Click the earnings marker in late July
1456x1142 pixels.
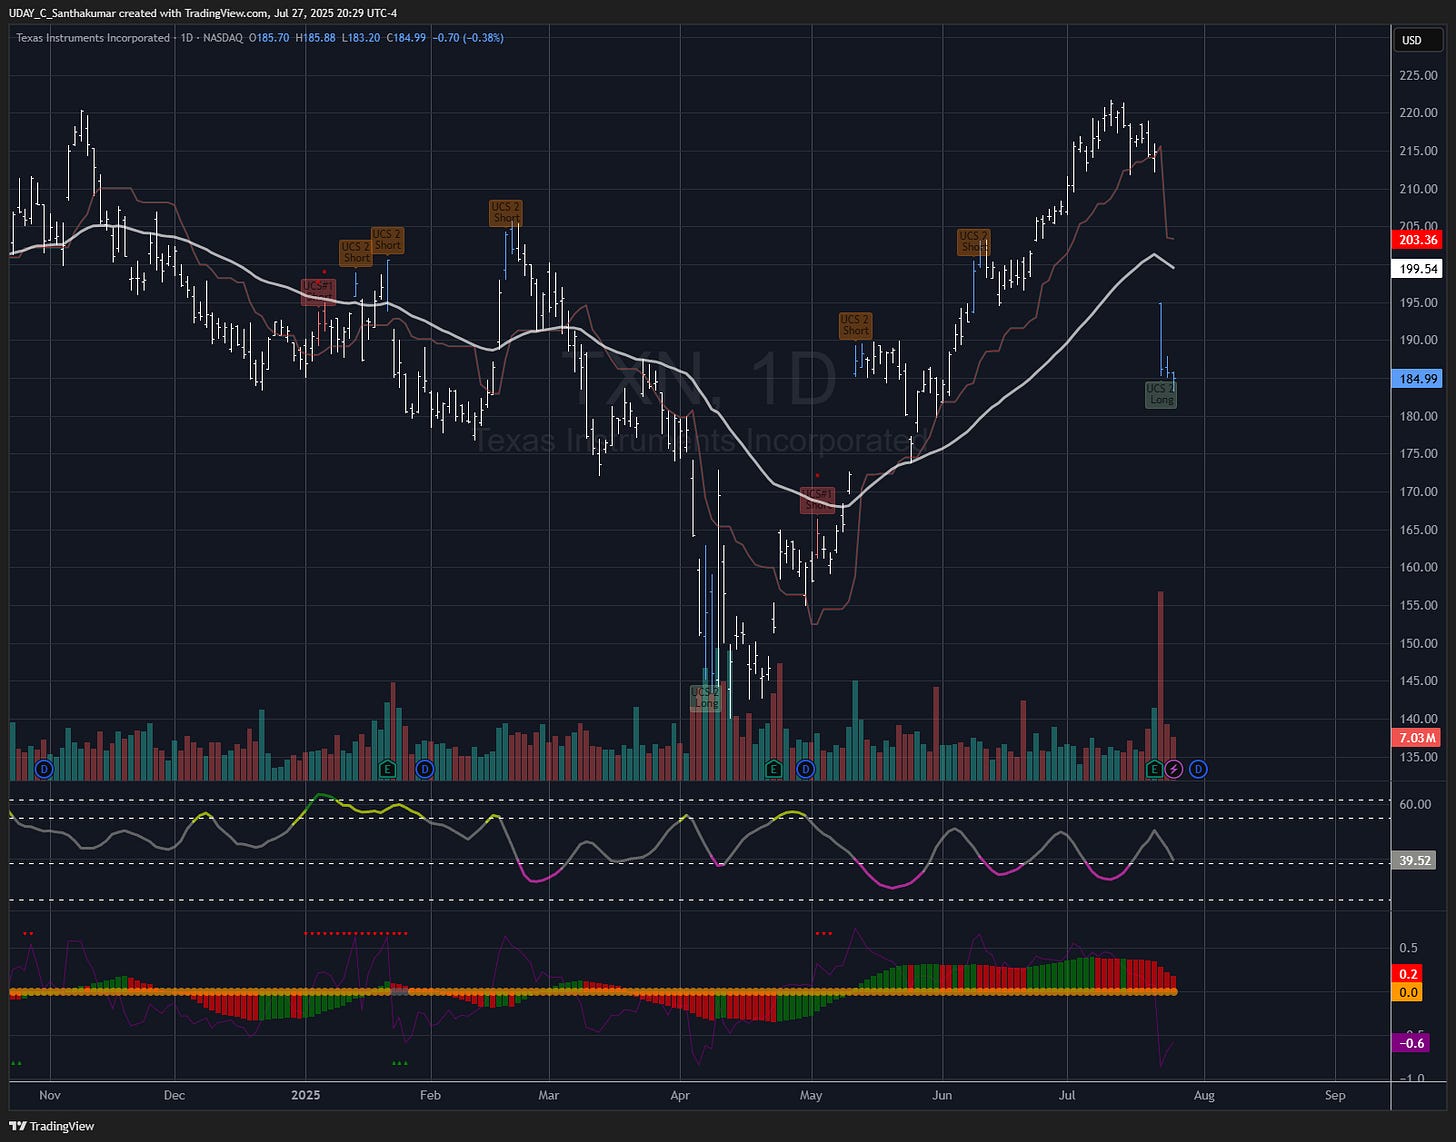pos(1154,769)
